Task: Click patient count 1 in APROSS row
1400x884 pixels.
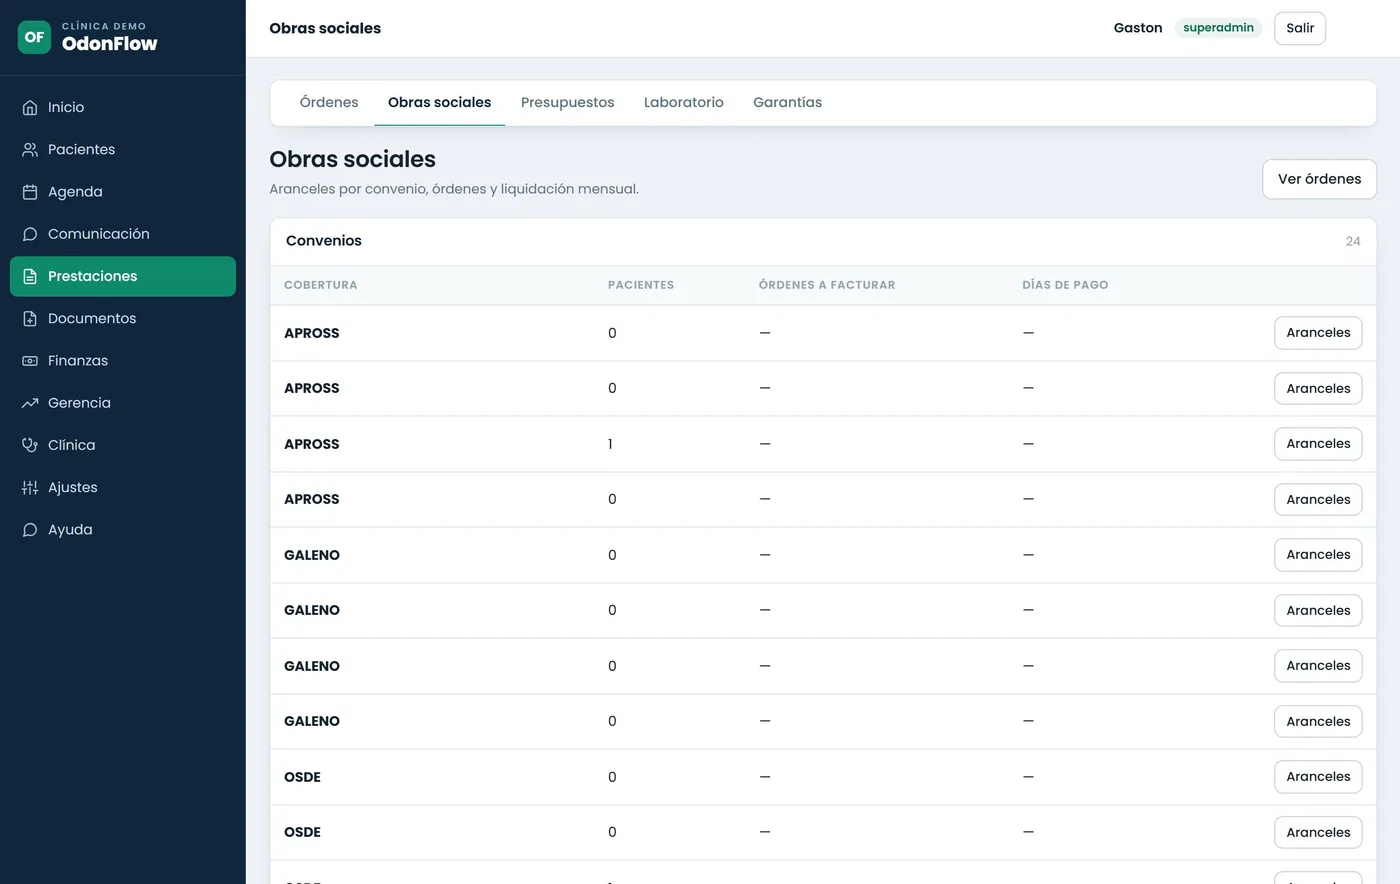Action: tap(610, 444)
